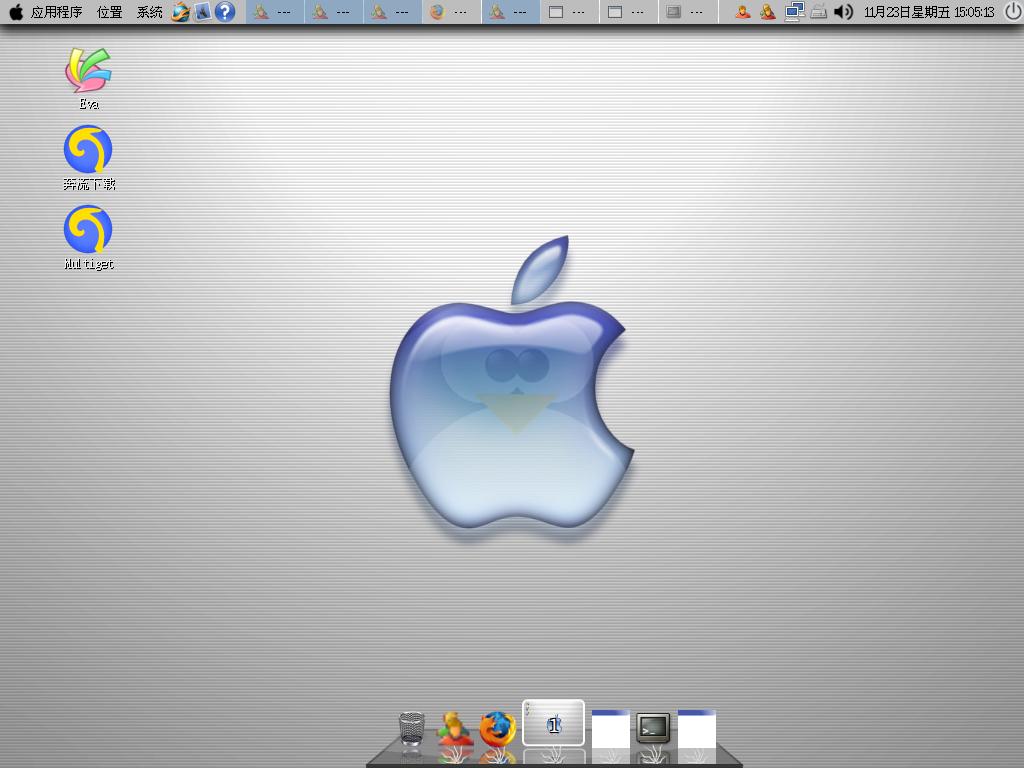This screenshot has height=768, width=1024.
Task: Select the Eva desktop icon
Action: [89, 78]
